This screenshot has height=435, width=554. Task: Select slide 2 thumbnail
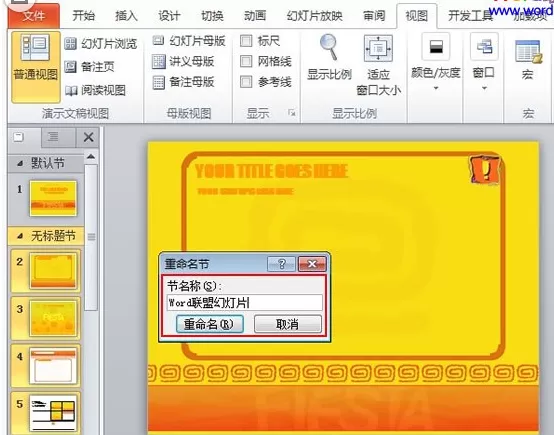coord(53,271)
